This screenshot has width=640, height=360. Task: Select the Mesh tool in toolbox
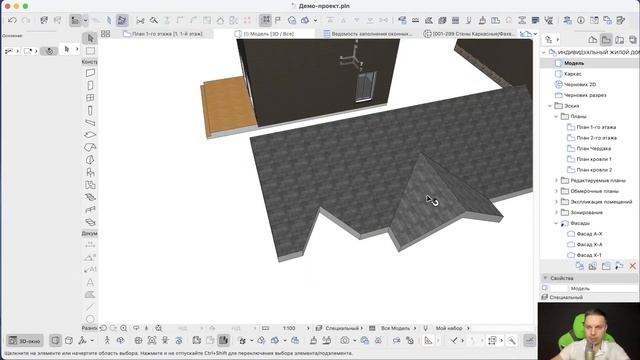90,222
